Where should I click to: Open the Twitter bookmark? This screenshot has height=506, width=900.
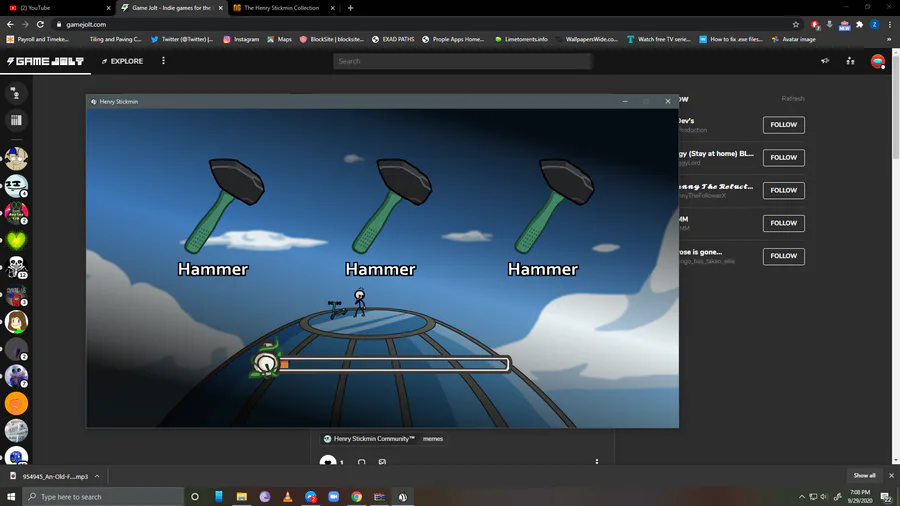181,40
